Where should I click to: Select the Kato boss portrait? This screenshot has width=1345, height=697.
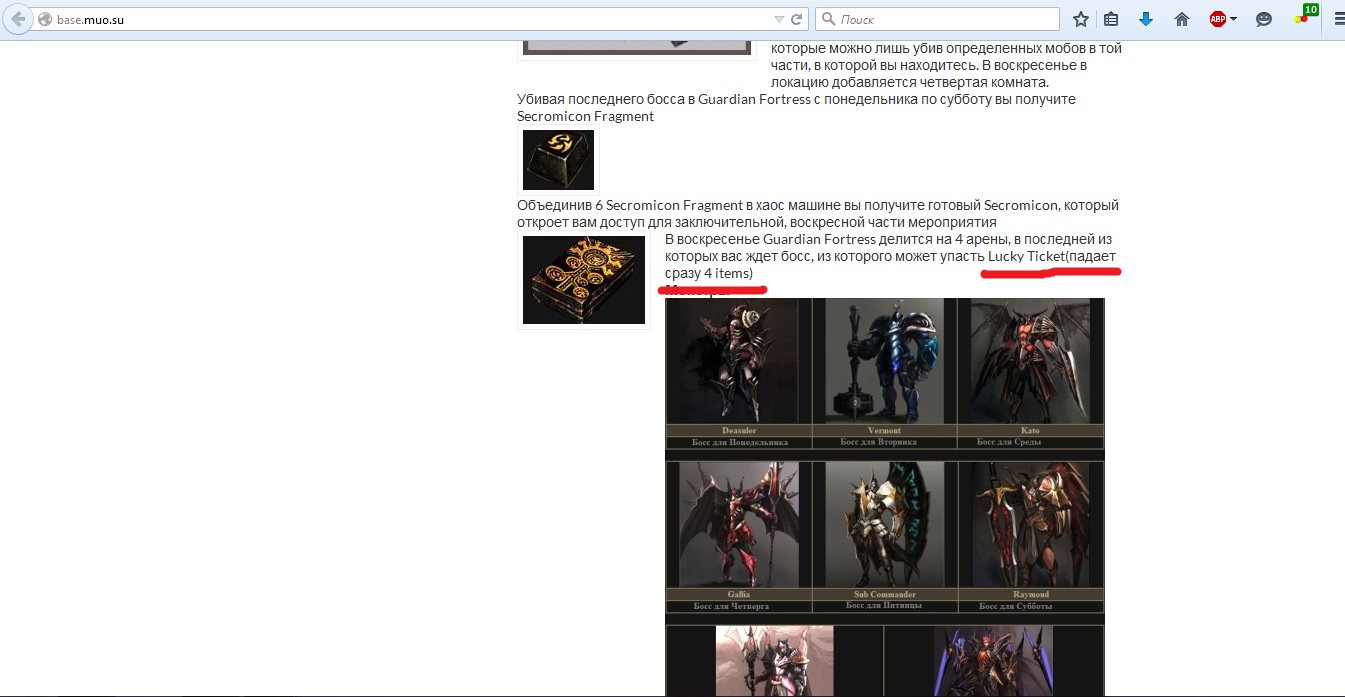pyautogui.click(x=1030, y=361)
